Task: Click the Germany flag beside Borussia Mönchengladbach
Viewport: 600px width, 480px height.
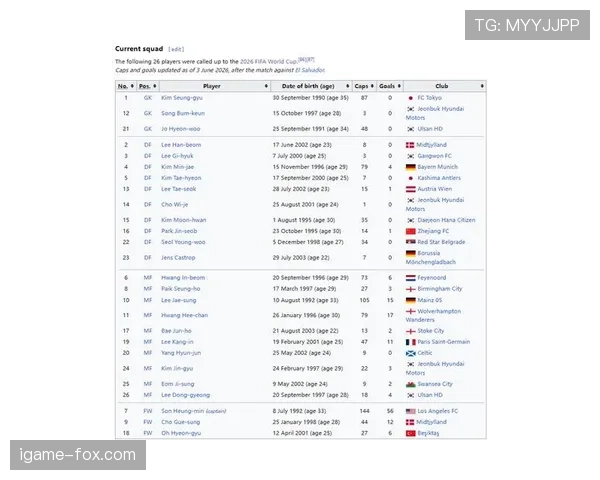Action: point(410,253)
